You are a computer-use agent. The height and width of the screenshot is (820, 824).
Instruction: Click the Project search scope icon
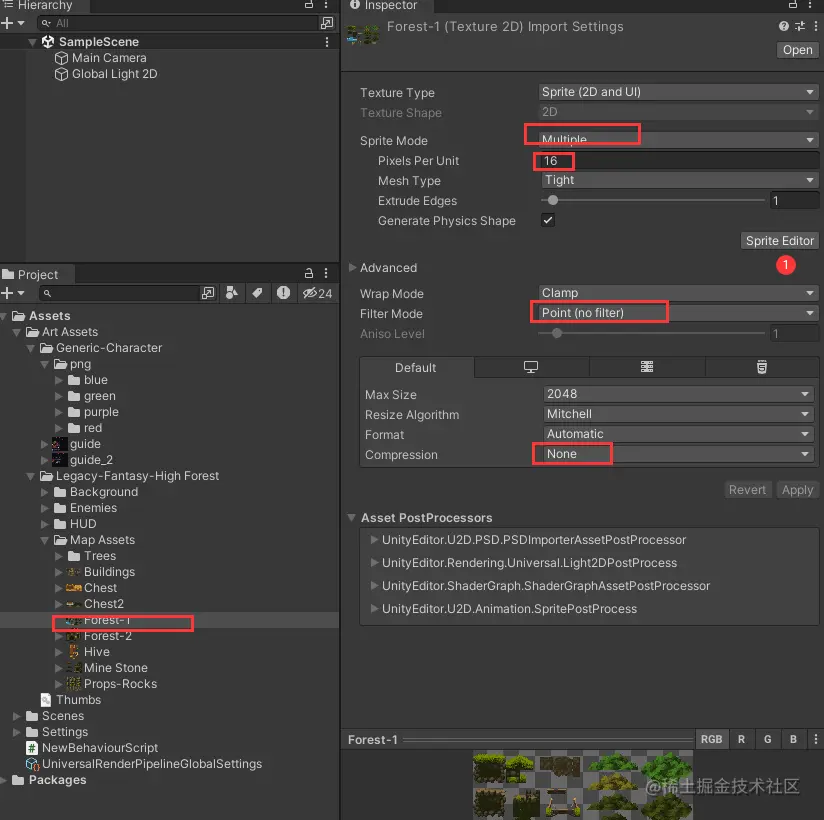click(x=208, y=293)
